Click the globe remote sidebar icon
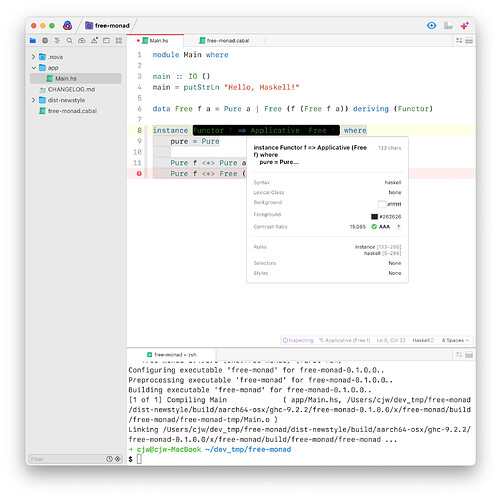This screenshot has width=501, height=499. coord(45,41)
